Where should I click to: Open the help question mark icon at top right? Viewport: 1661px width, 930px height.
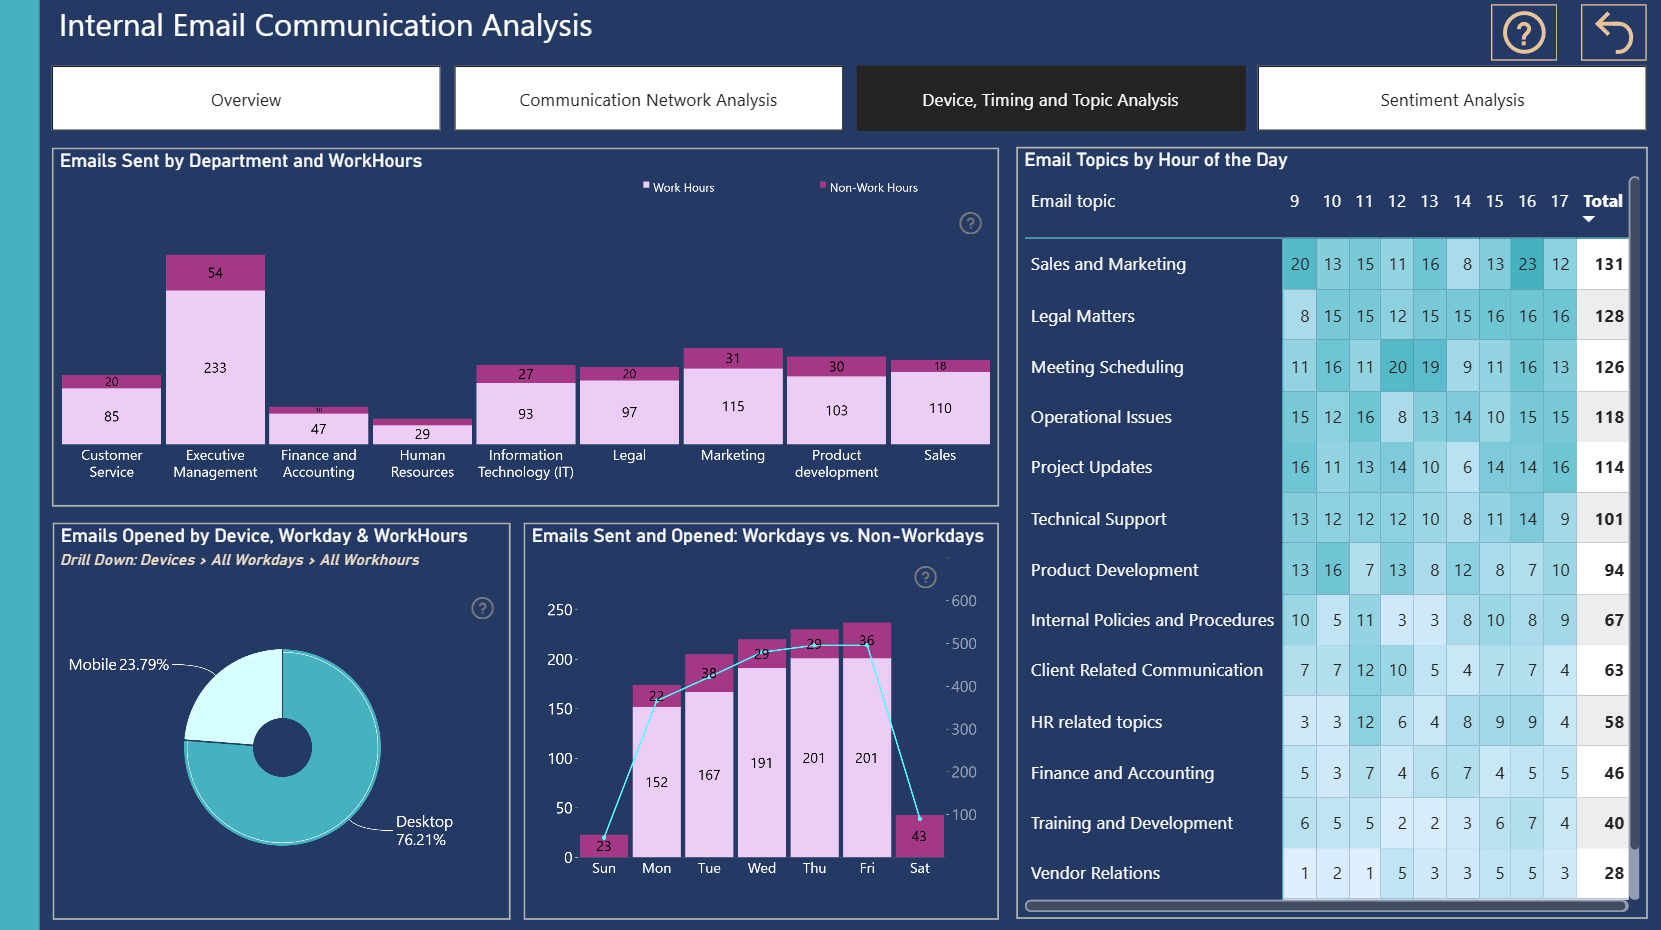coord(1524,33)
